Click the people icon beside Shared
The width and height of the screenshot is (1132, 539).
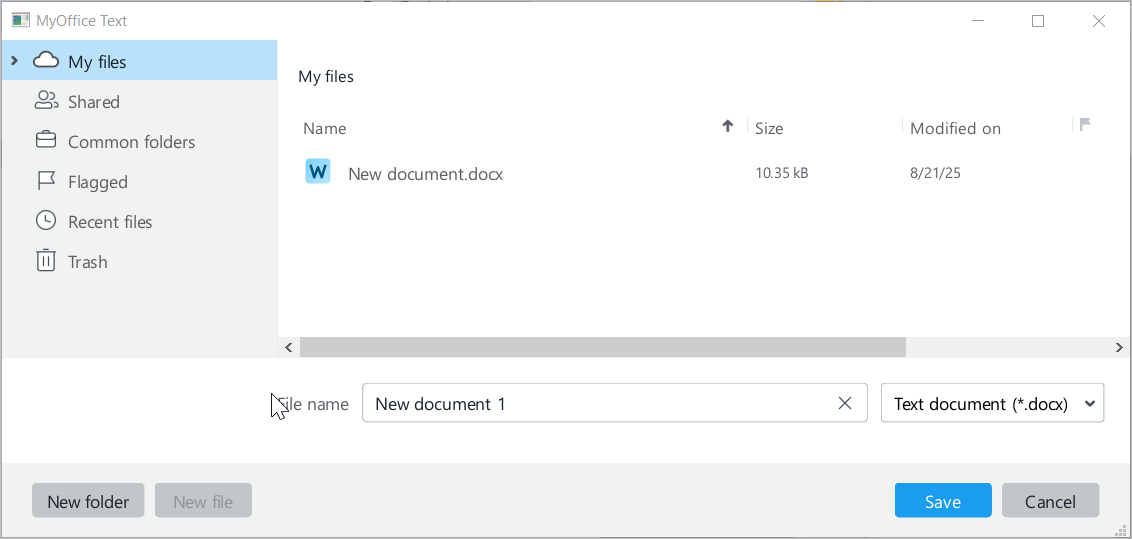point(46,100)
